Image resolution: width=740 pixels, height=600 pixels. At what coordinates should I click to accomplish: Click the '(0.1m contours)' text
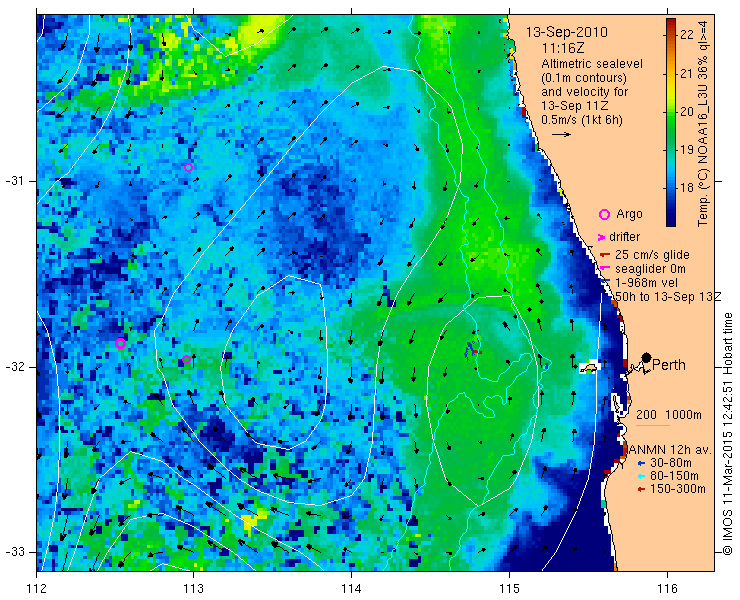coord(584,77)
